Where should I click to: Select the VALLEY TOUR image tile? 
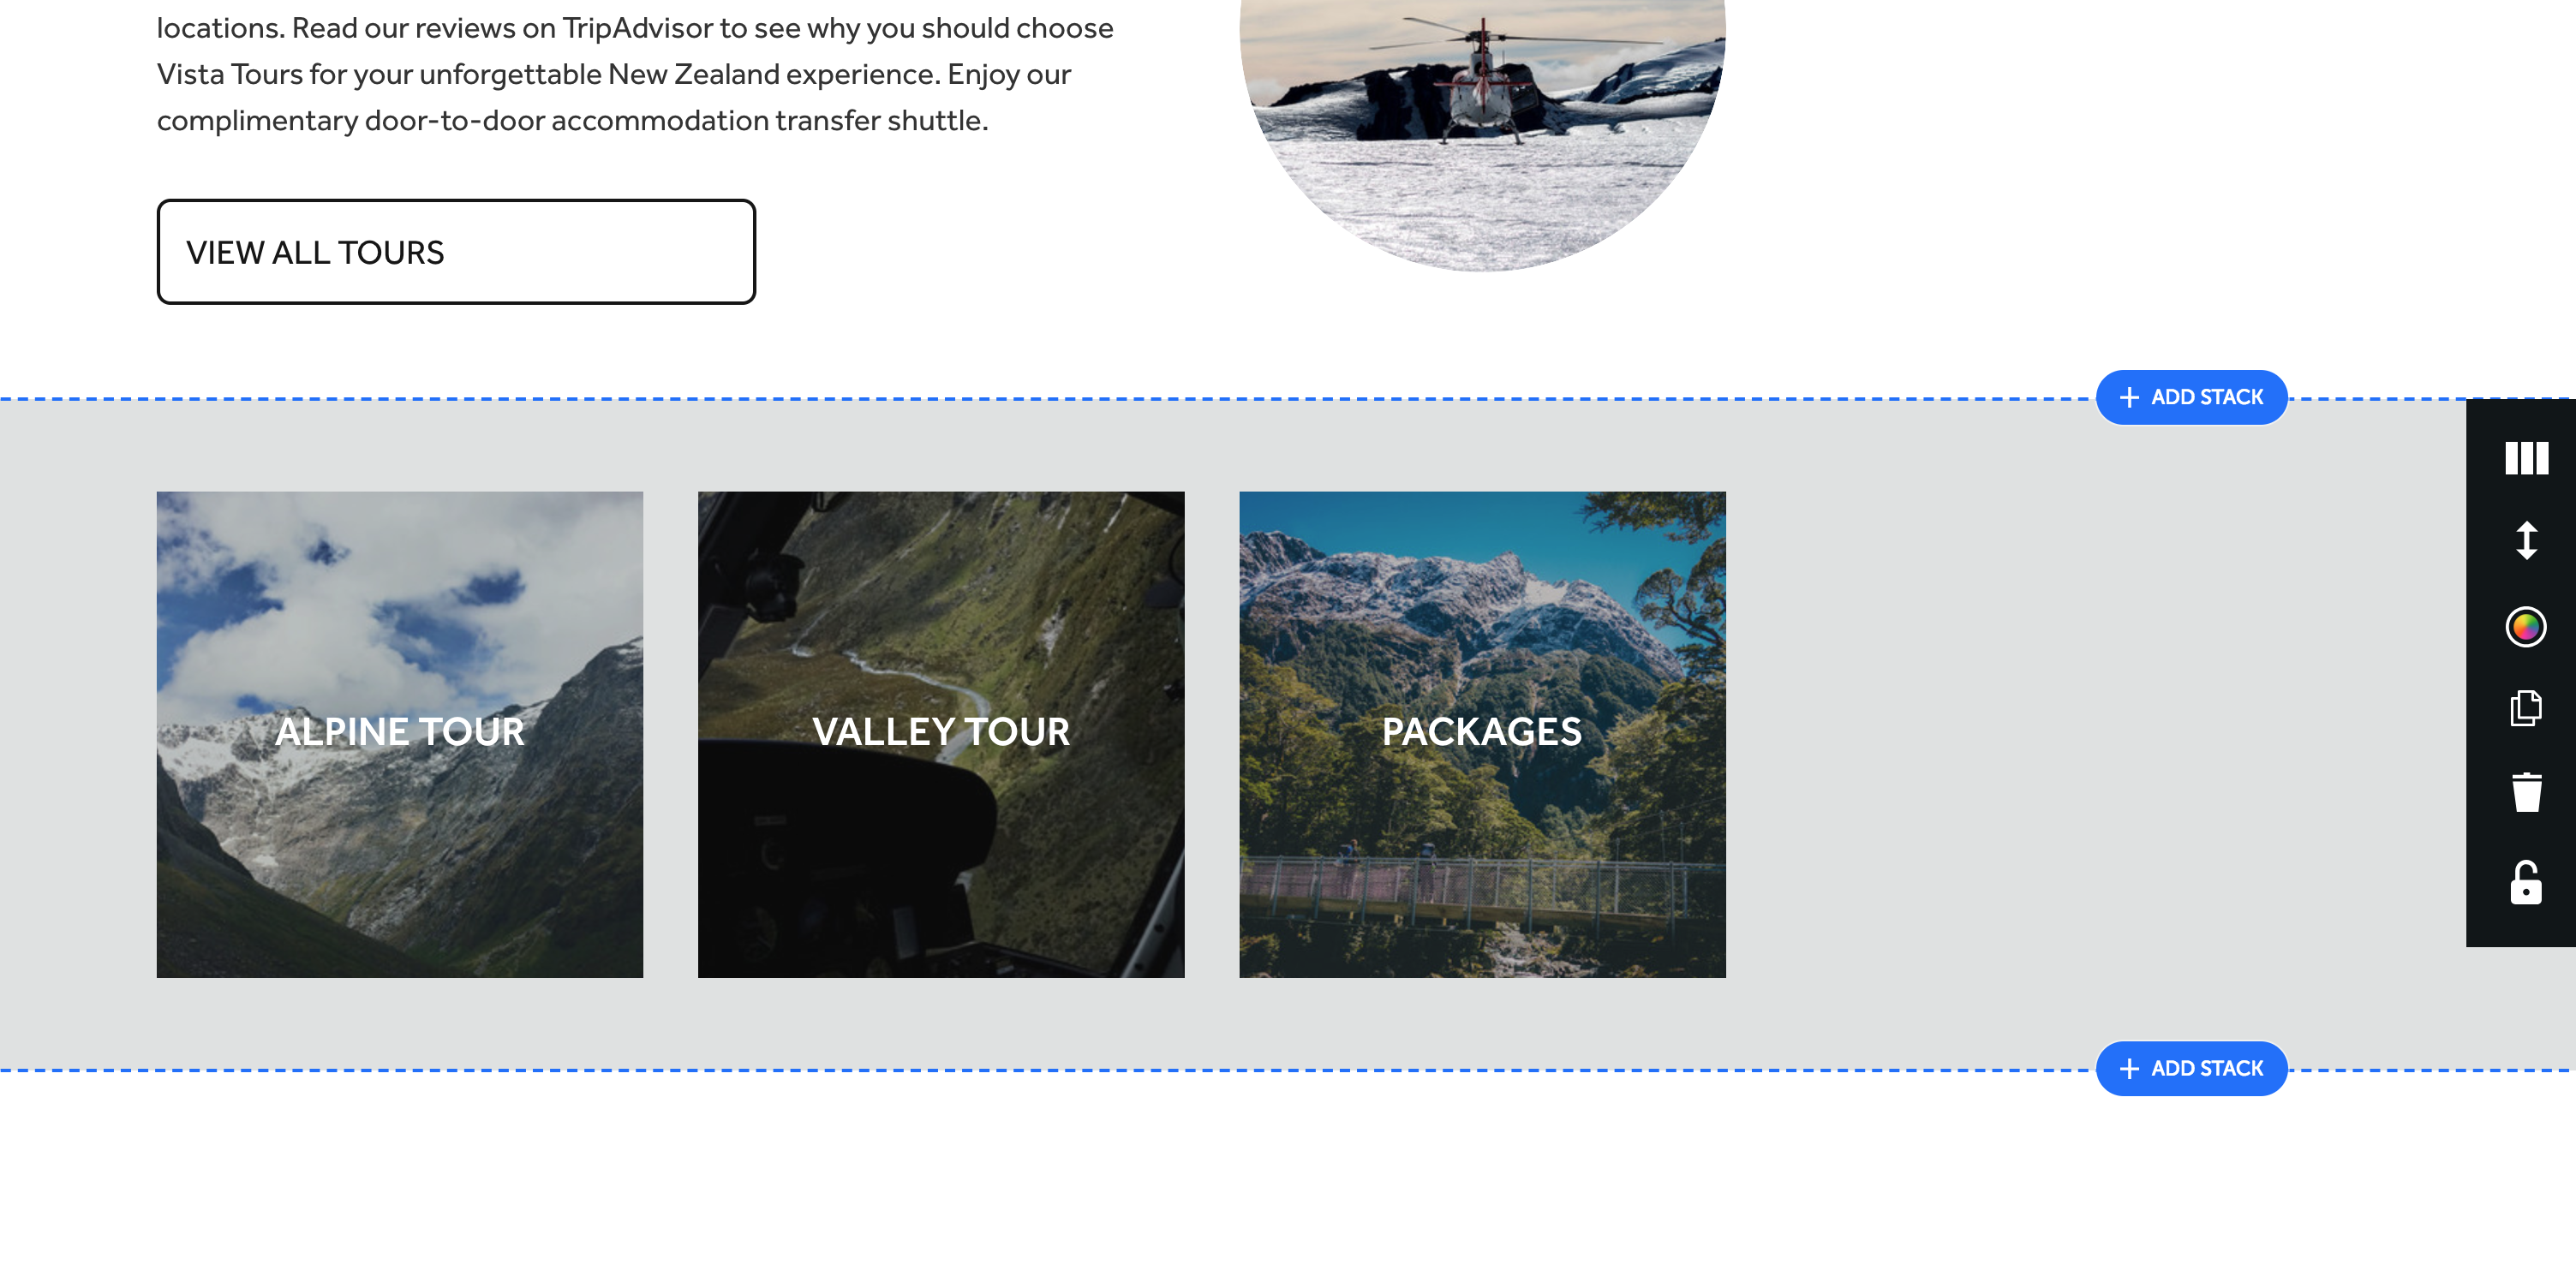coord(941,734)
